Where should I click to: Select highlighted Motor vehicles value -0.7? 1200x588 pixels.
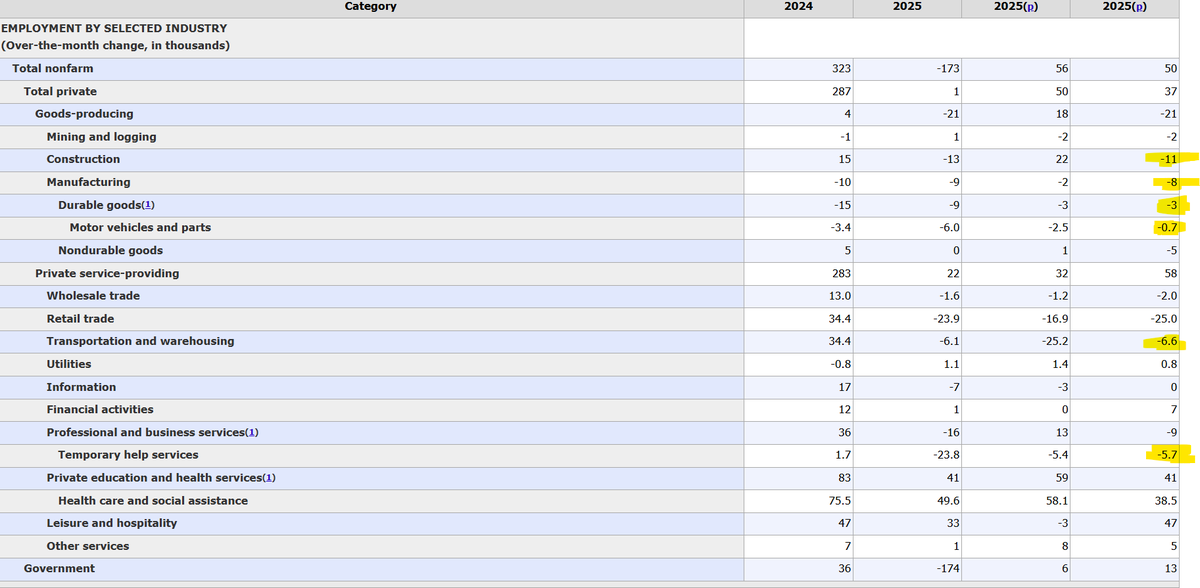pyautogui.click(x=1166, y=228)
